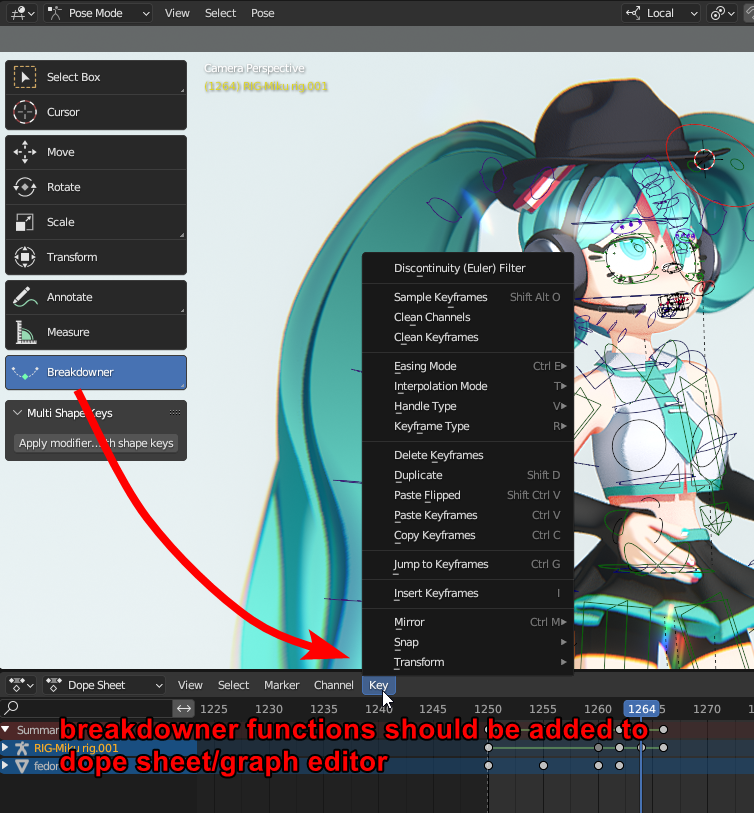Open the pivot point dropdown
The width and height of the screenshot is (754, 813).
722,13
